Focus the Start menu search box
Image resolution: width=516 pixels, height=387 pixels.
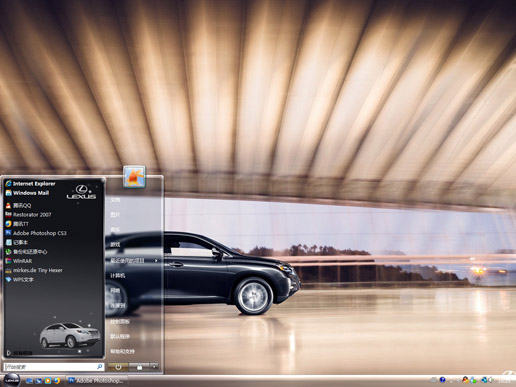(x=54, y=367)
